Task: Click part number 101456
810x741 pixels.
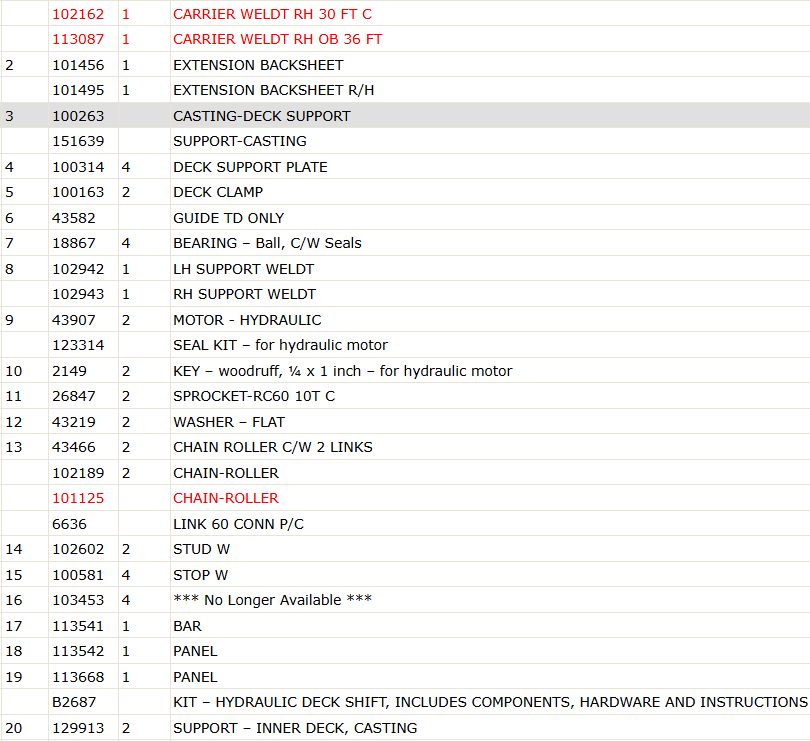Action: [78, 65]
